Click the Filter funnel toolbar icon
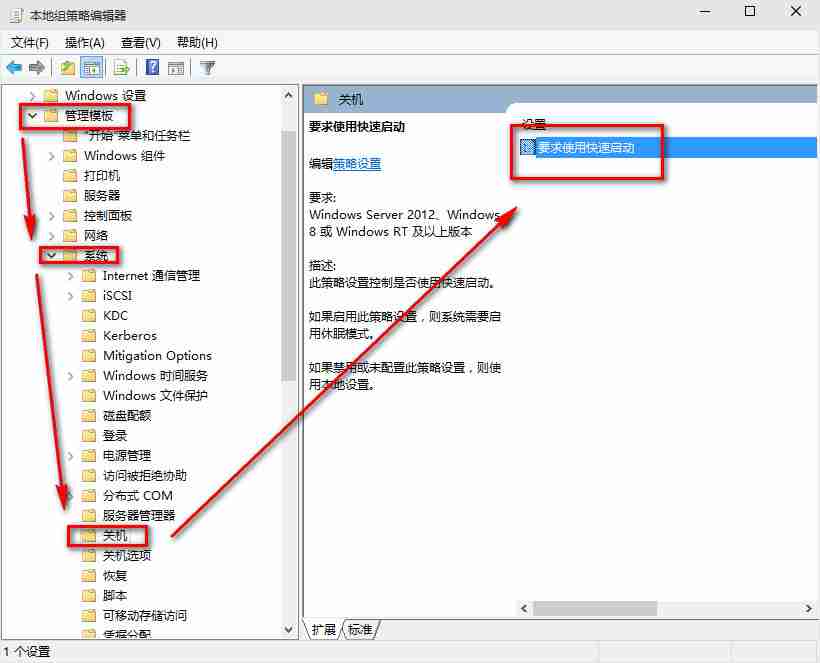 pos(208,68)
